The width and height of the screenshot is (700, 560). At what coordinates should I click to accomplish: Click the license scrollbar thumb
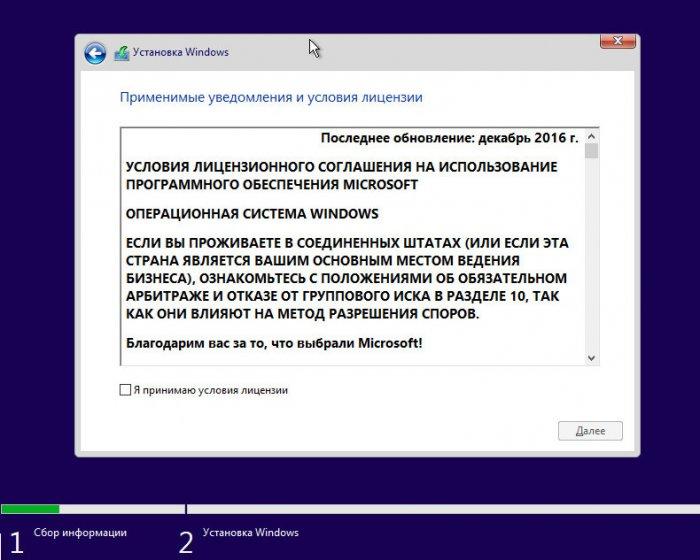(592, 151)
